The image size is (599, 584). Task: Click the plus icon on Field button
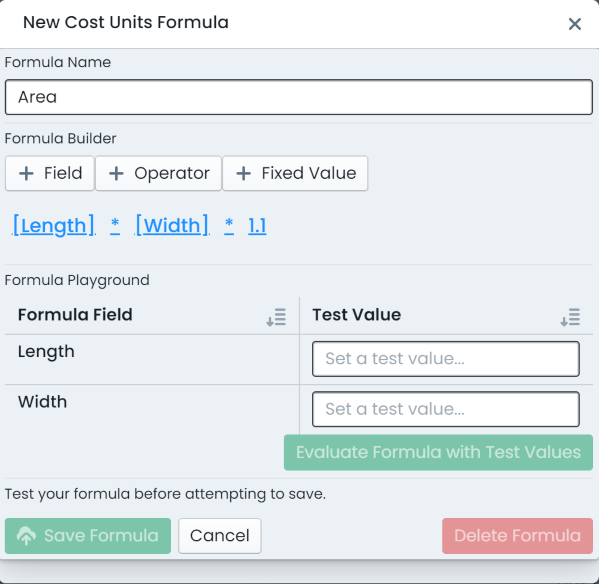26,173
